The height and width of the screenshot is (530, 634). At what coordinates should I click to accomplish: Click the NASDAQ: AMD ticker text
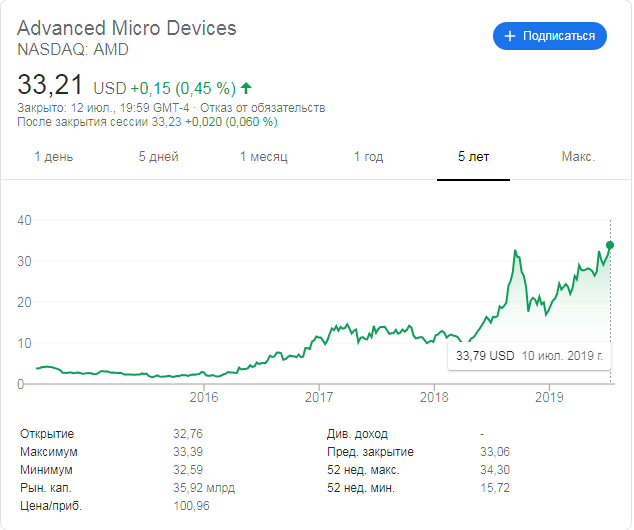click(73, 49)
